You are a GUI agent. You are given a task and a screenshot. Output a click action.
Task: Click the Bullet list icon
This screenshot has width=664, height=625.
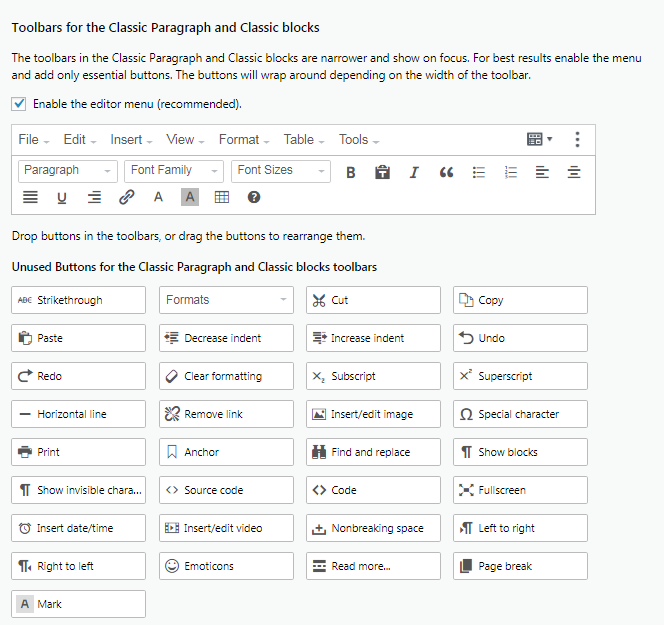(x=478, y=172)
